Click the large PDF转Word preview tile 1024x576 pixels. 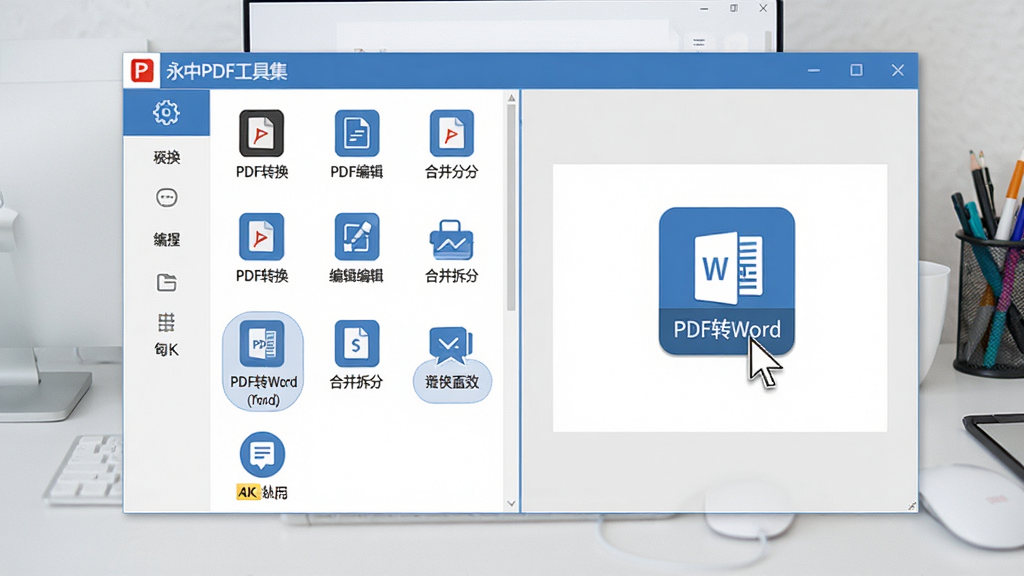727,281
